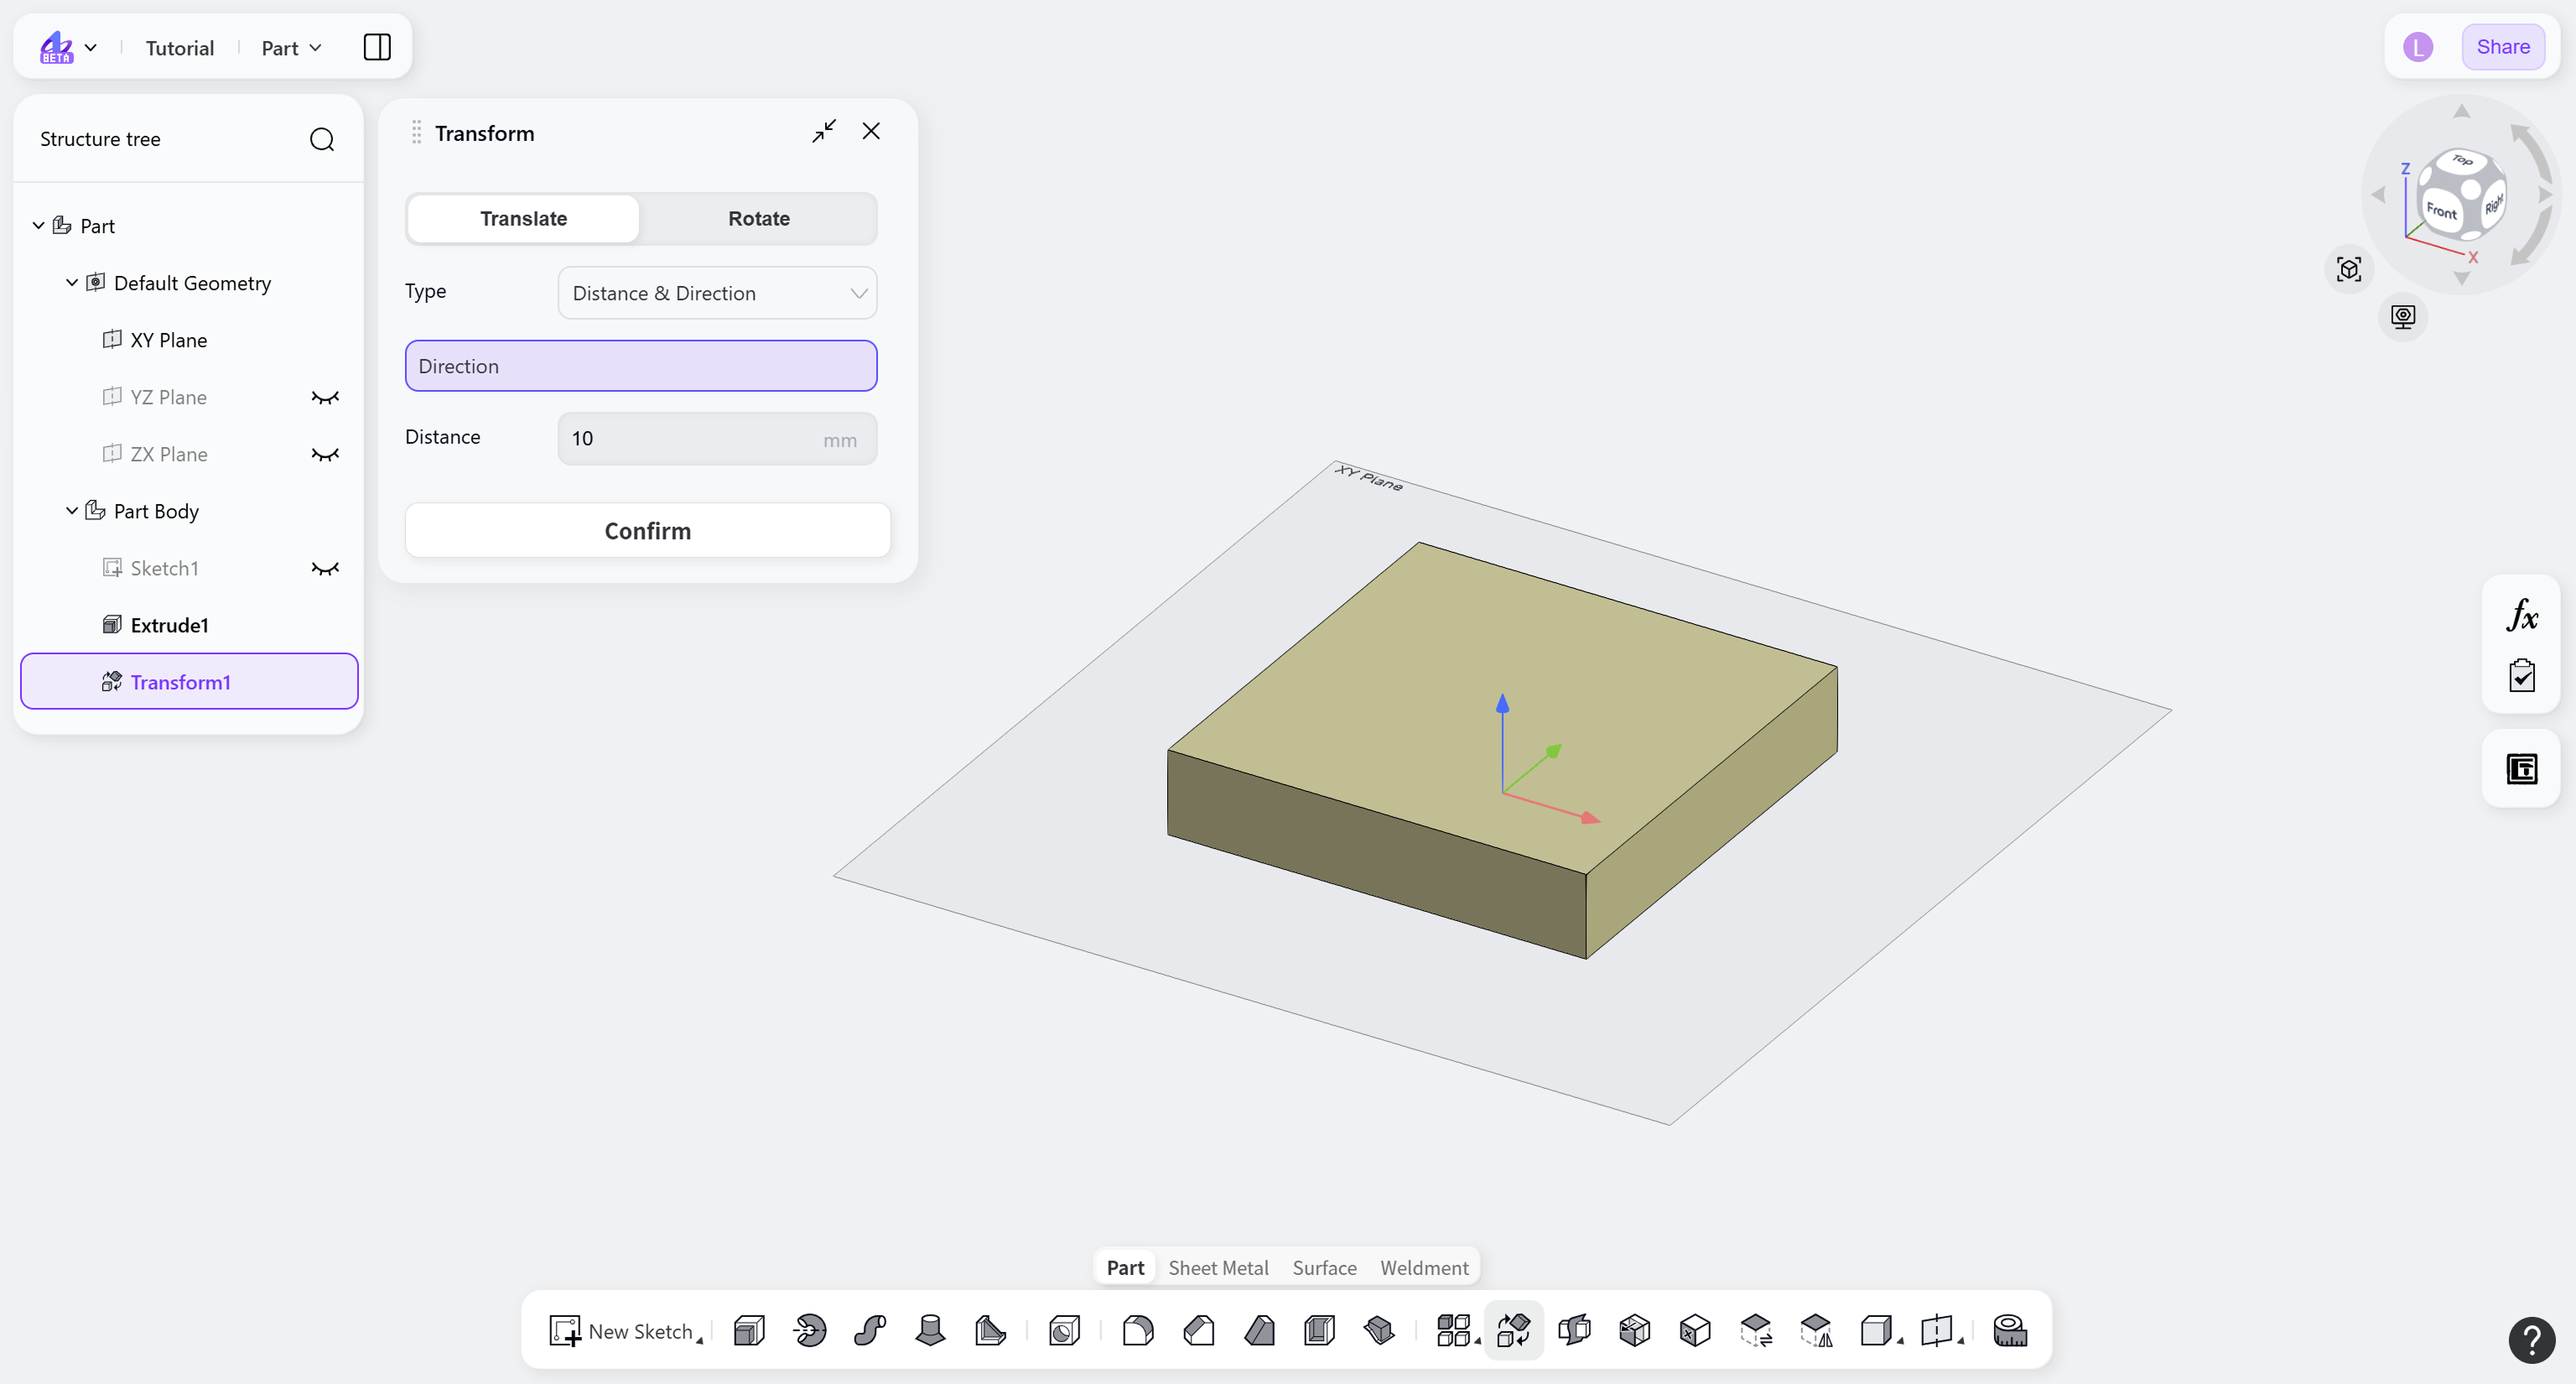Select the Boolean combine tool icon

1574,1331
